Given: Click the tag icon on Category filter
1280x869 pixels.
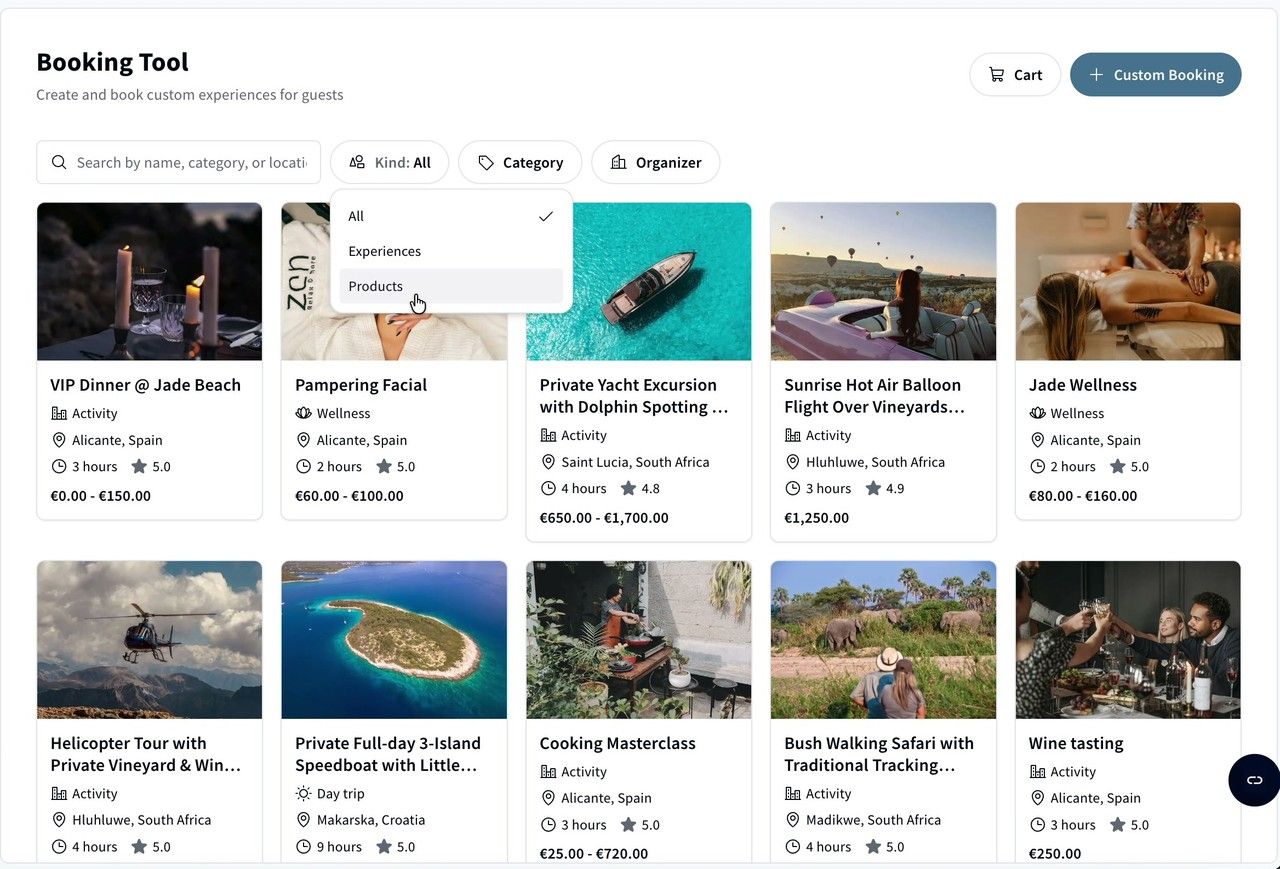Looking at the screenshot, I should [486, 162].
